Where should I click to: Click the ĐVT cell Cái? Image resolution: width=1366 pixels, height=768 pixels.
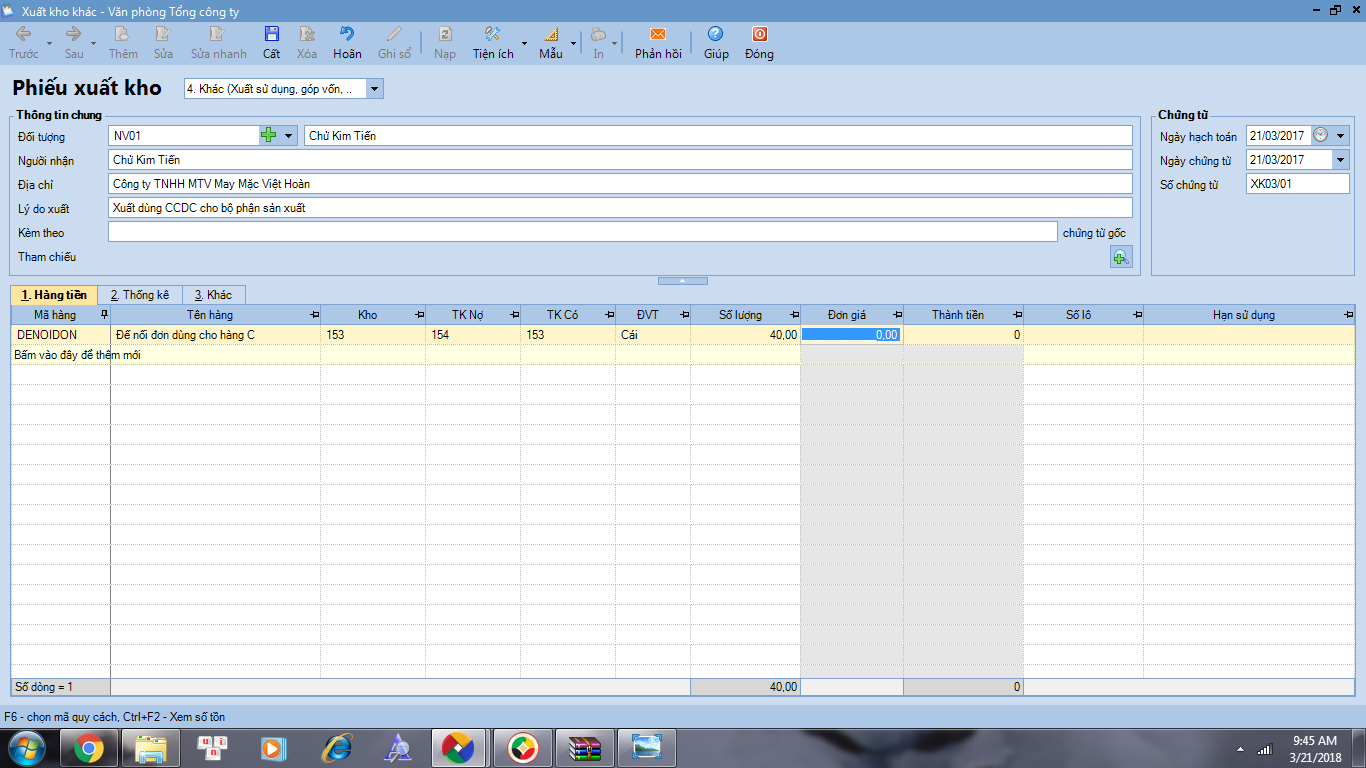[x=652, y=335]
